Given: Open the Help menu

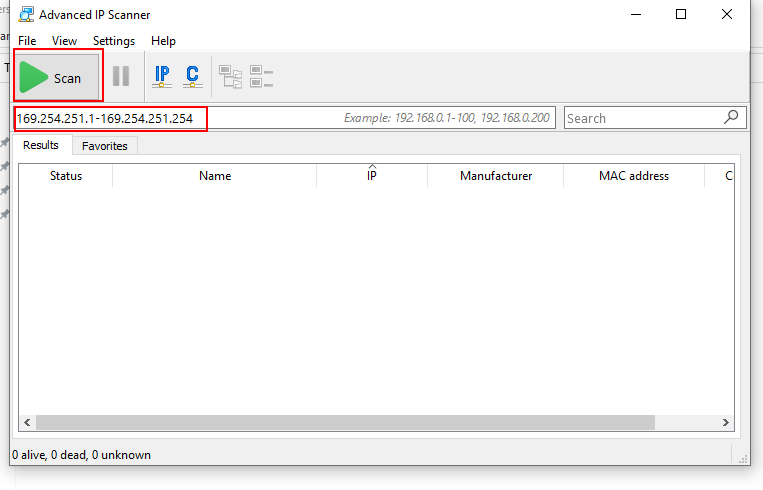Looking at the screenshot, I should (x=164, y=41).
